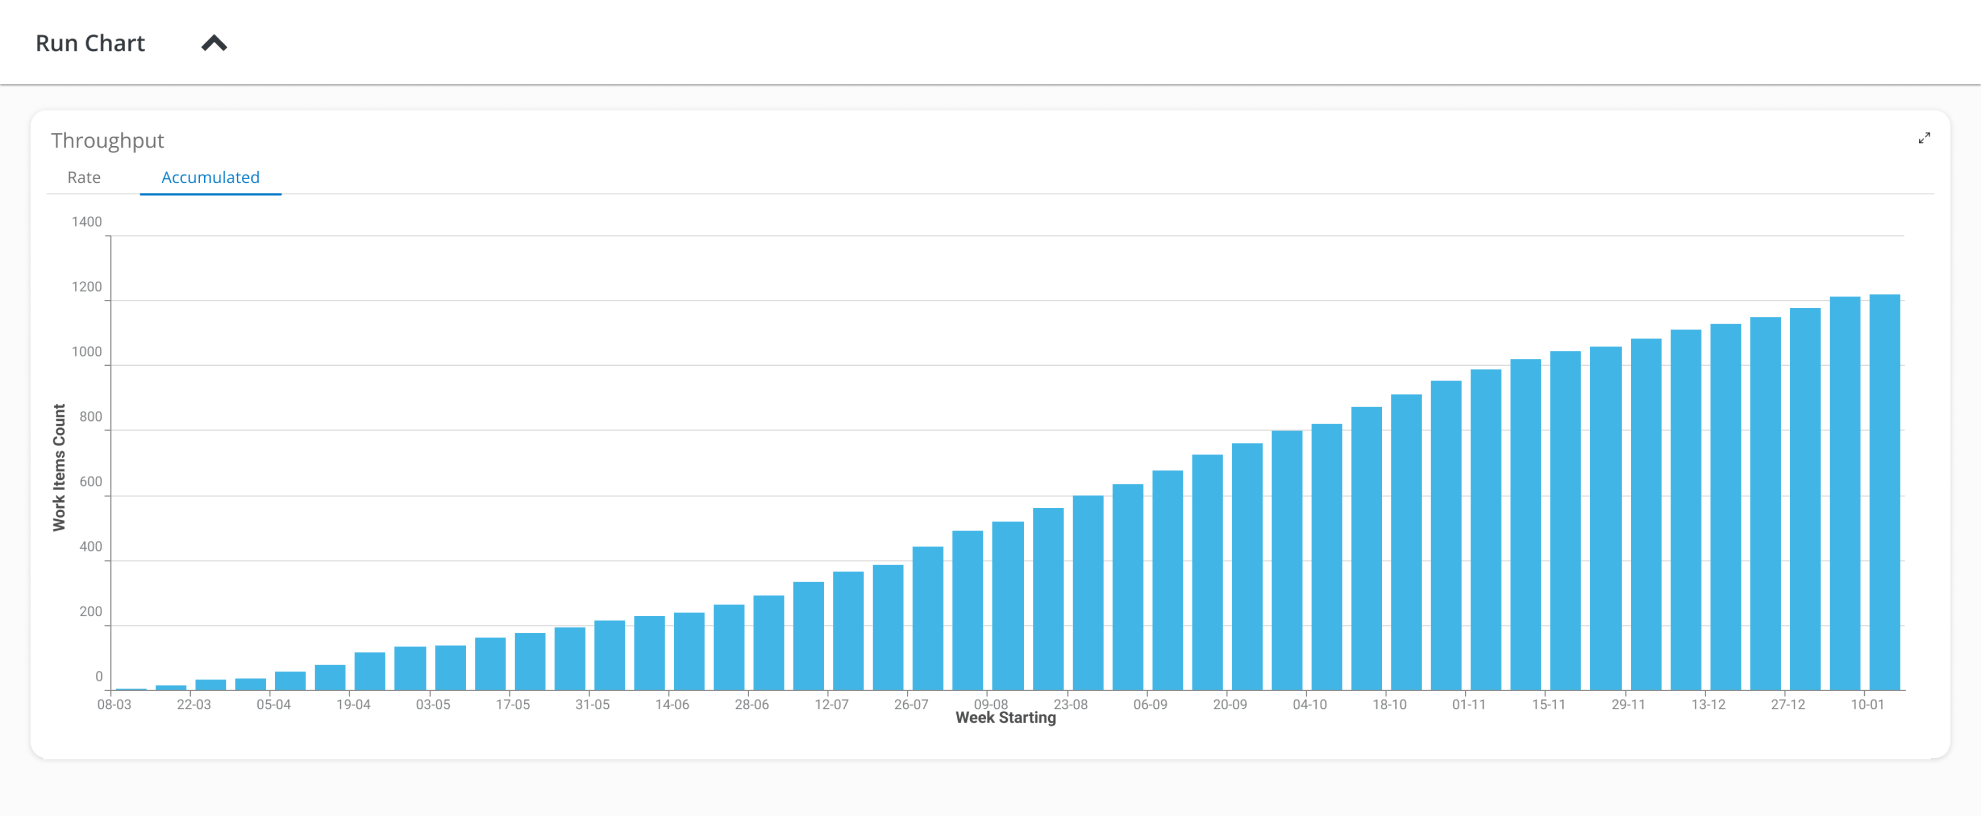Click the x-axis label 28-06
The height and width of the screenshot is (816, 1981).
coord(752,705)
